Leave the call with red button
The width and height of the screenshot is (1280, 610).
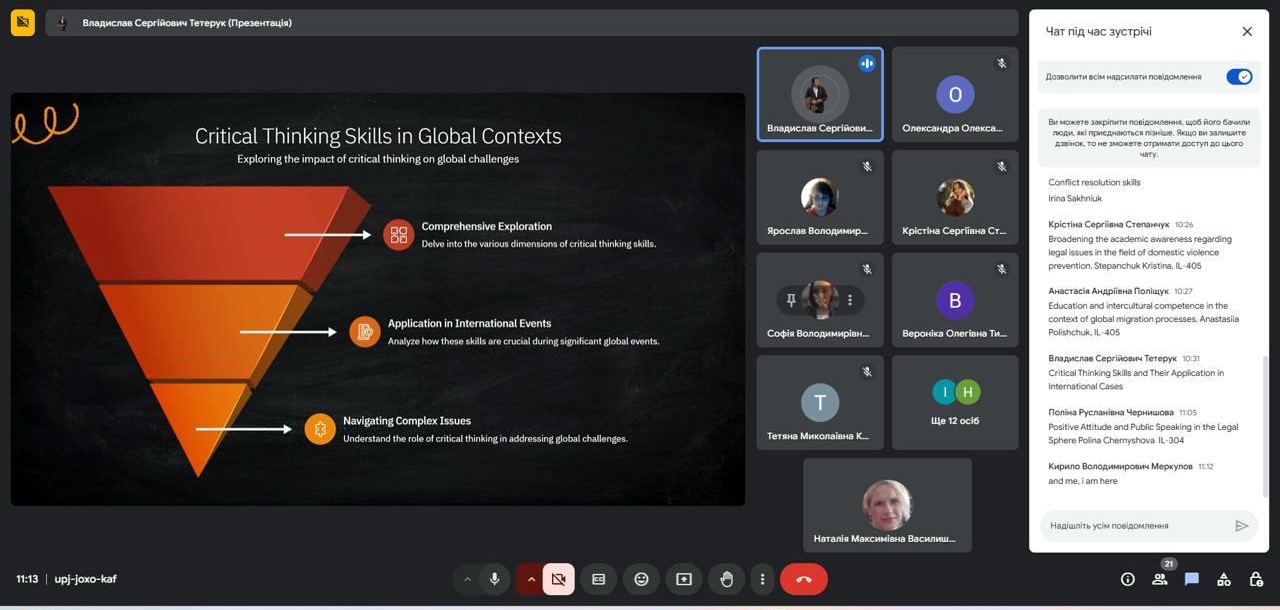tap(803, 579)
